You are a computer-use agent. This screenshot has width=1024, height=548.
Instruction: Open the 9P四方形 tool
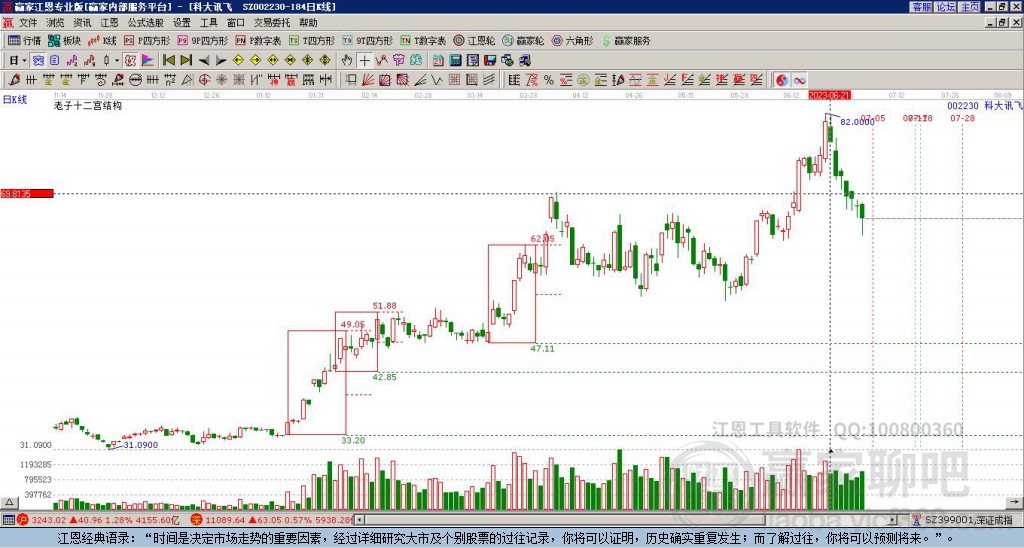tap(203, 40)
